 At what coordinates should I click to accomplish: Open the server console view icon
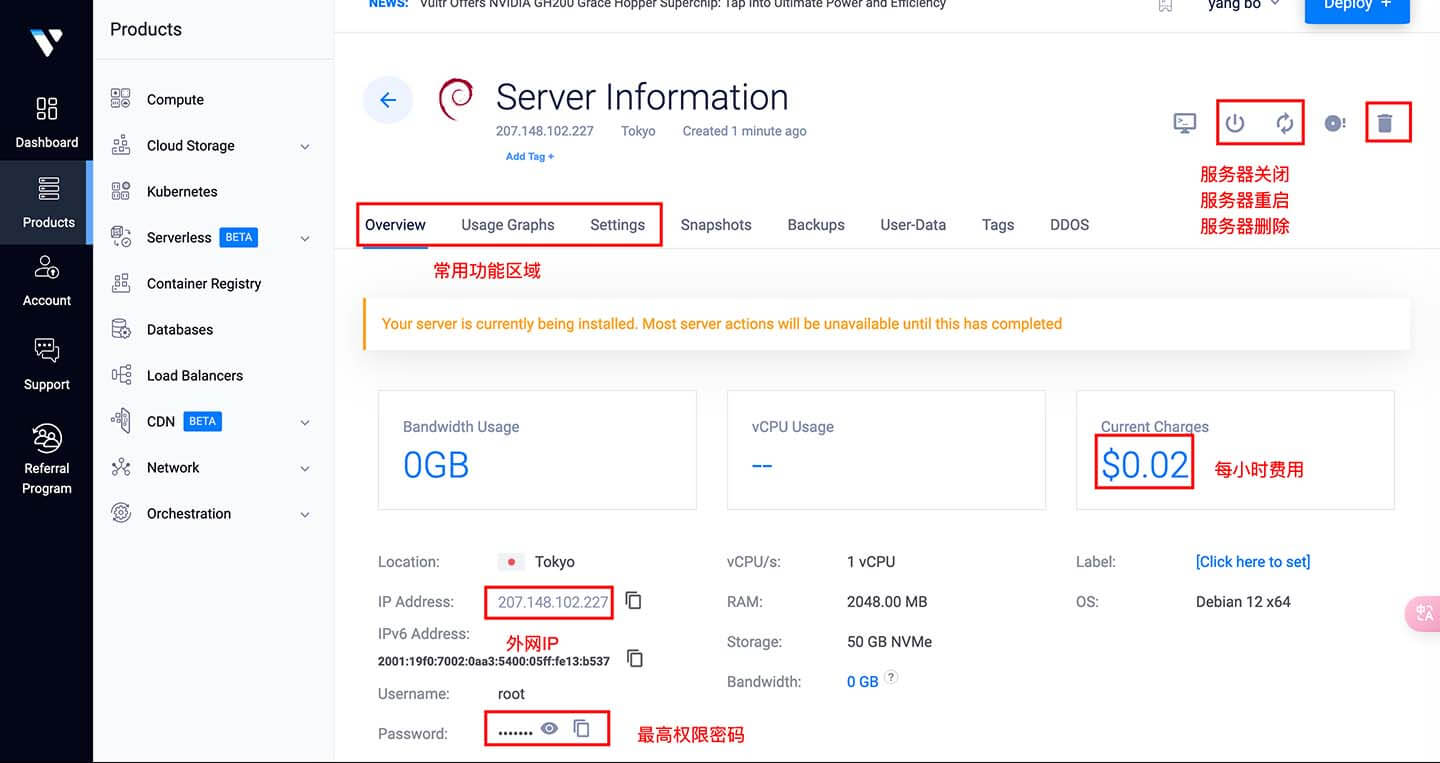(x=1185, y=123)
